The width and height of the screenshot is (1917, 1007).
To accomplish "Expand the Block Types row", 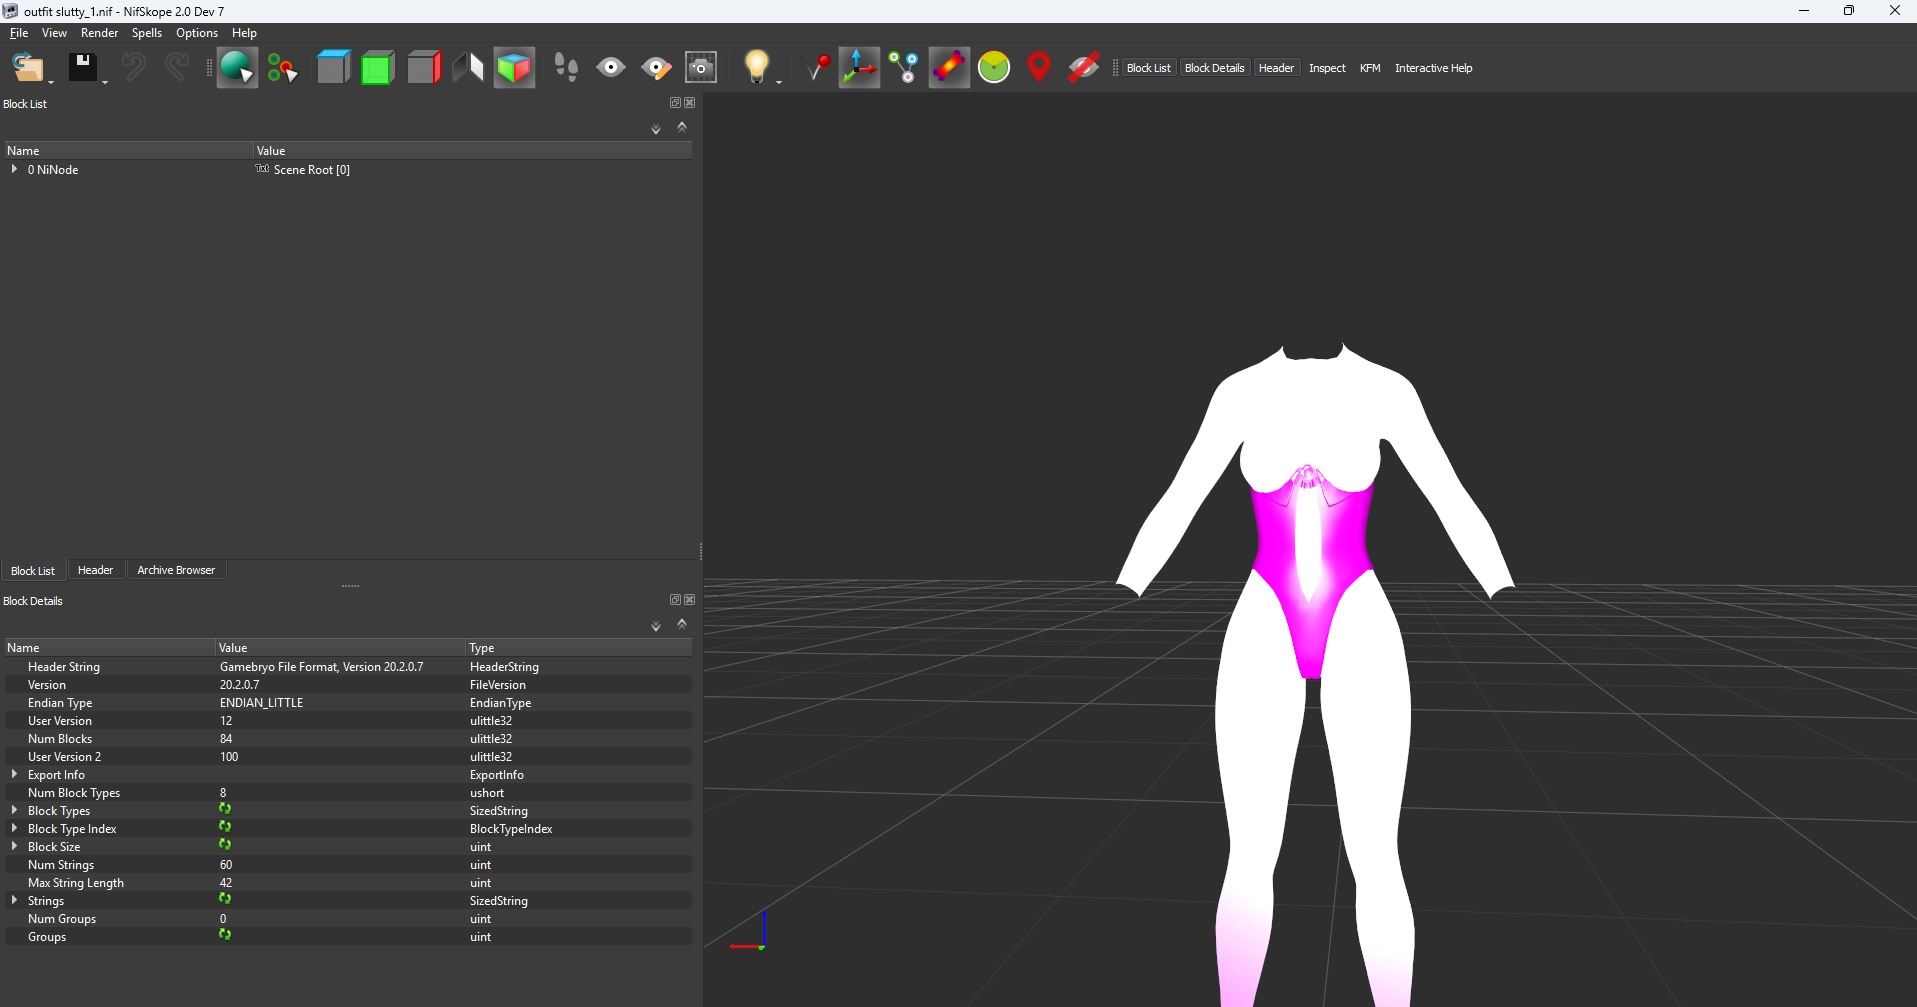I will pyautogui.click(x=14, y=811).
